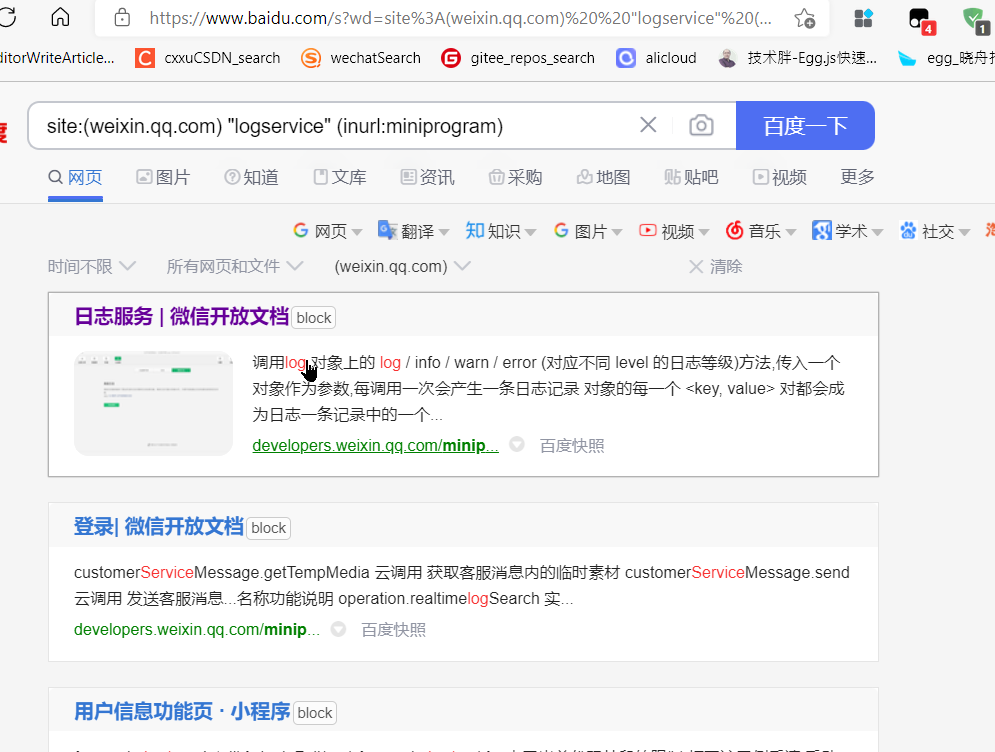Click the green shield icon showing 1
Image resolution: width=995 pixels, height=752 pixels.
tap(973, 18)
